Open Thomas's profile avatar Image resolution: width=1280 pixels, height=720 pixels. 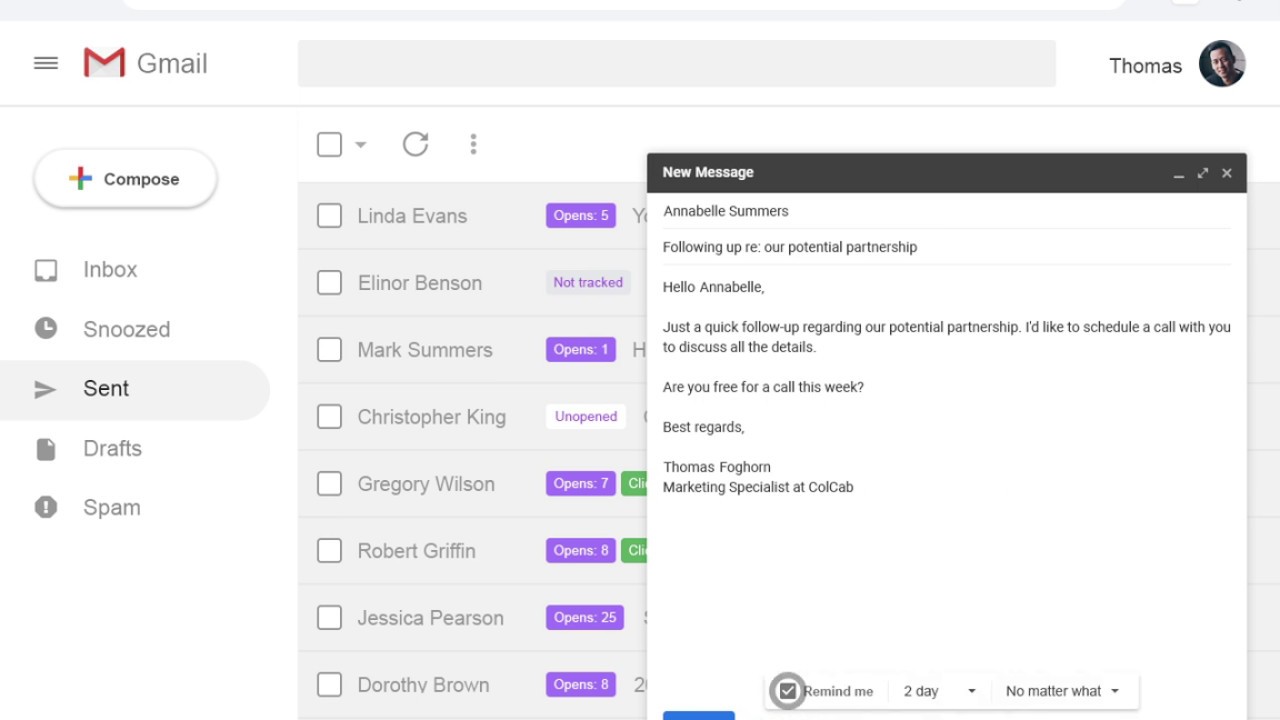(x=1221, y=65)
